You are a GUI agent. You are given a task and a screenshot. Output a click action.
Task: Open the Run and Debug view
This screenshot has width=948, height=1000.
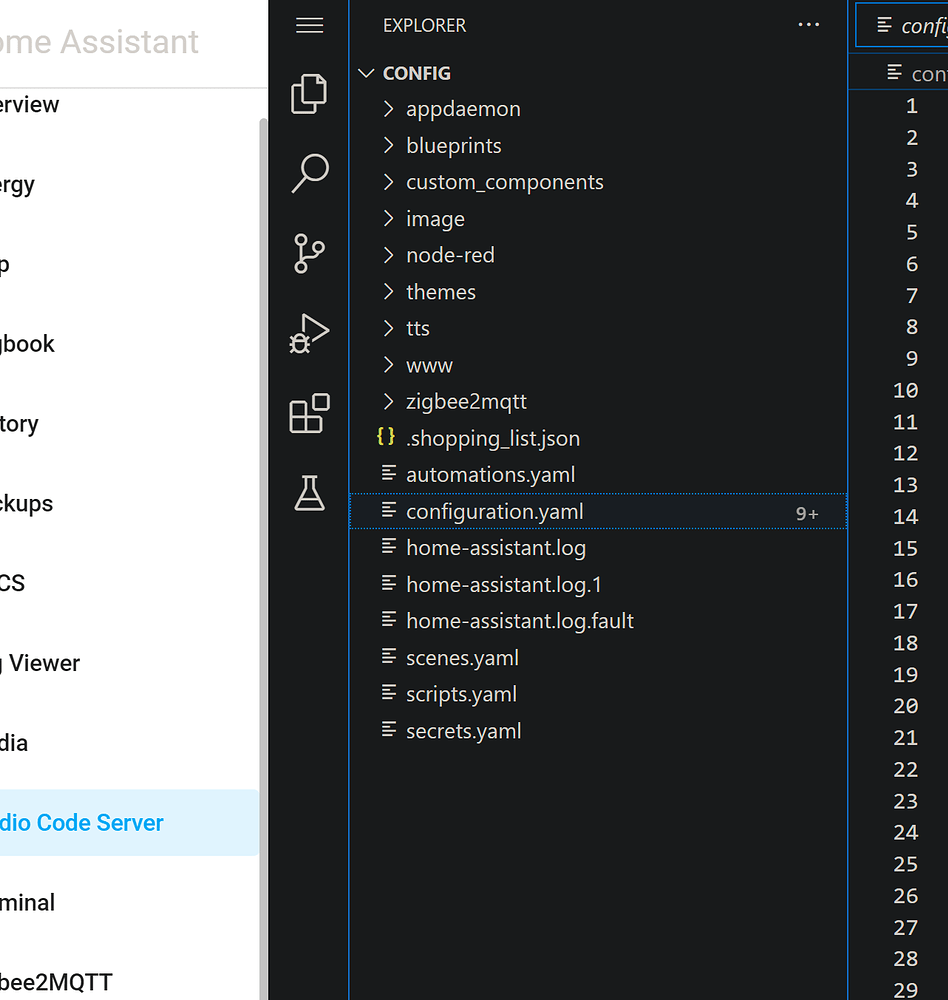309,333
